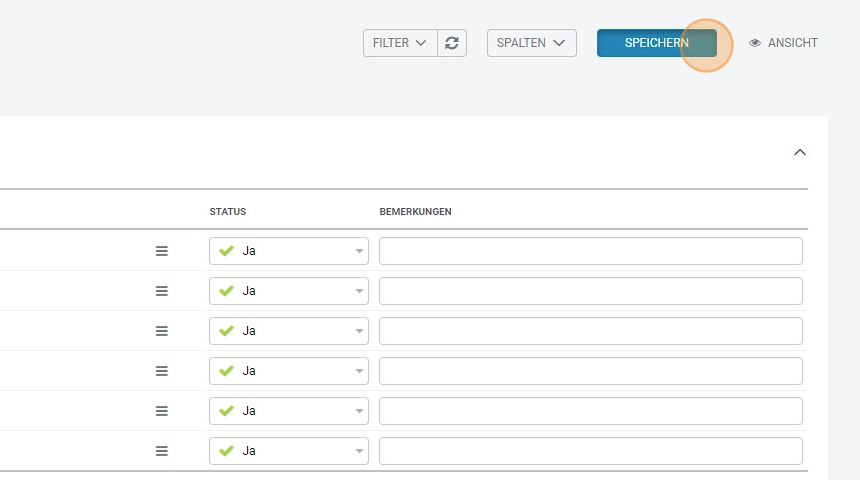Focus the first row Bemerkungen field

(590, 251)
